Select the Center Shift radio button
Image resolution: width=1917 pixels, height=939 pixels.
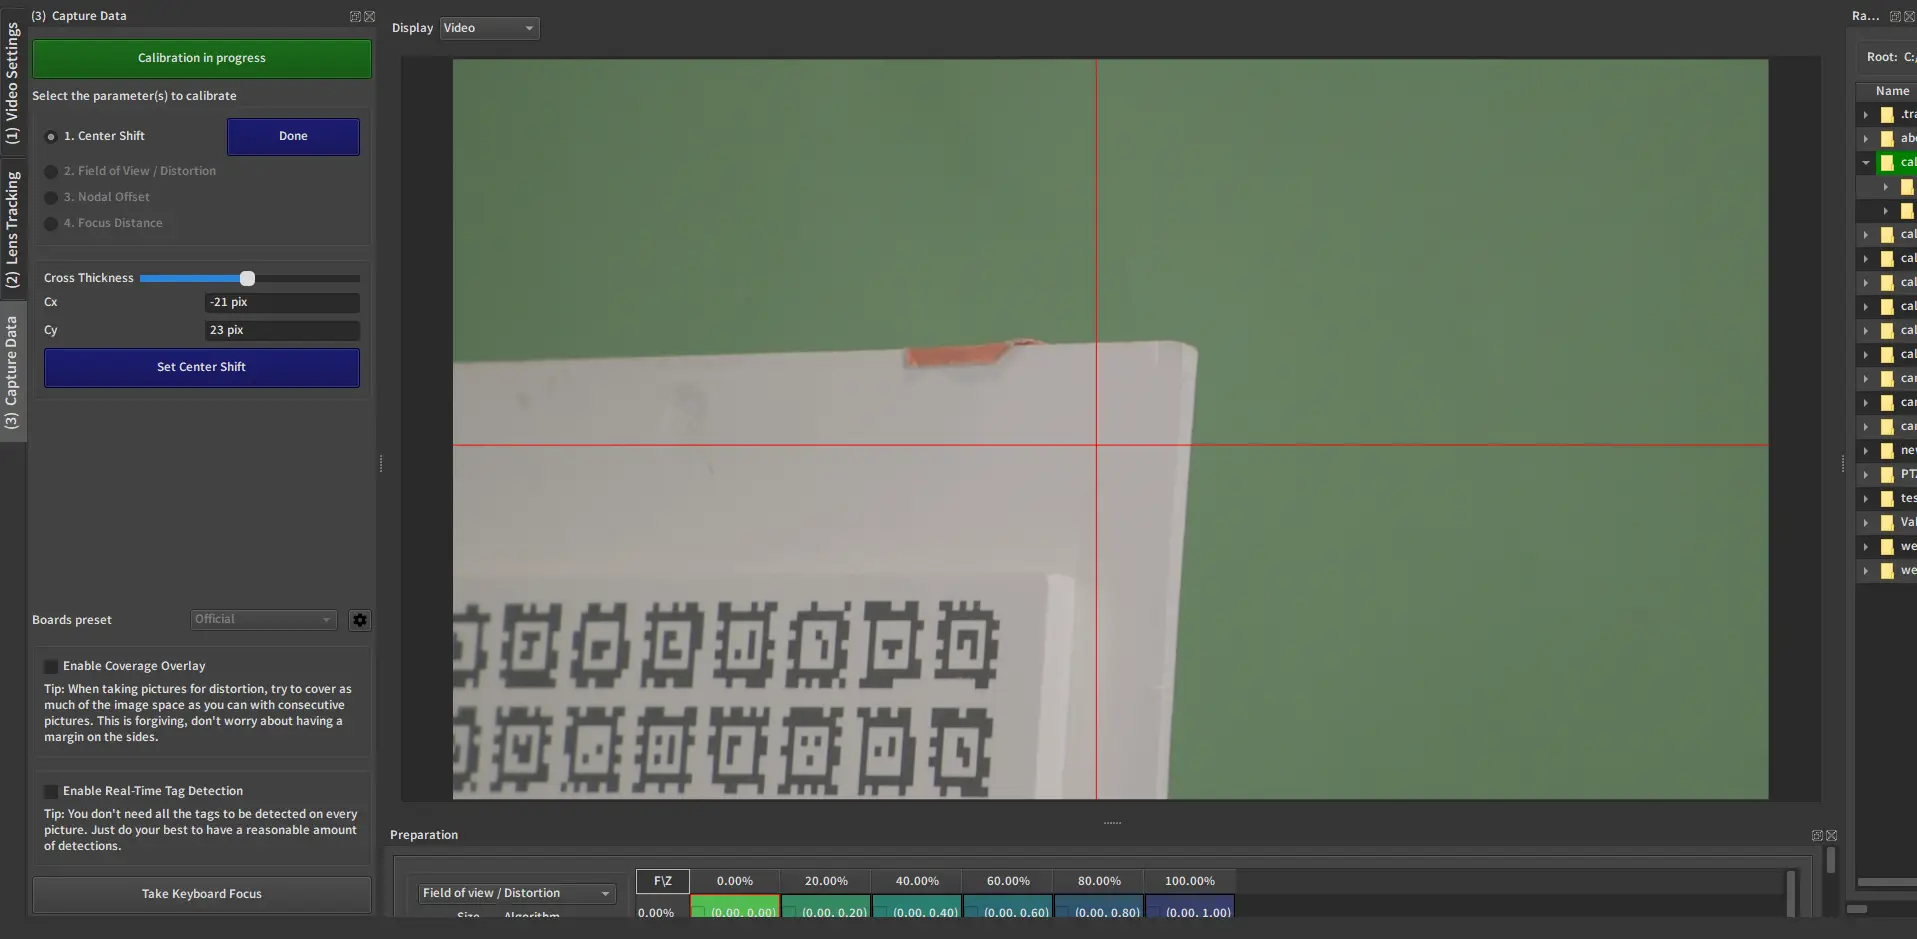coord(51,137)
